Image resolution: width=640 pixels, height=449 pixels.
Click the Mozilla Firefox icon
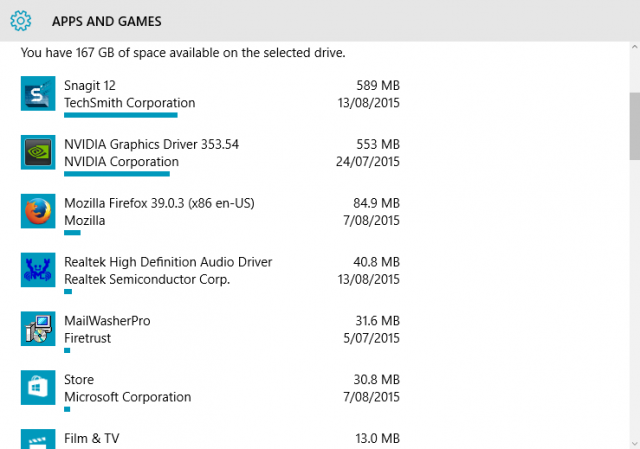pyautogui.click(x=38, y=211)
